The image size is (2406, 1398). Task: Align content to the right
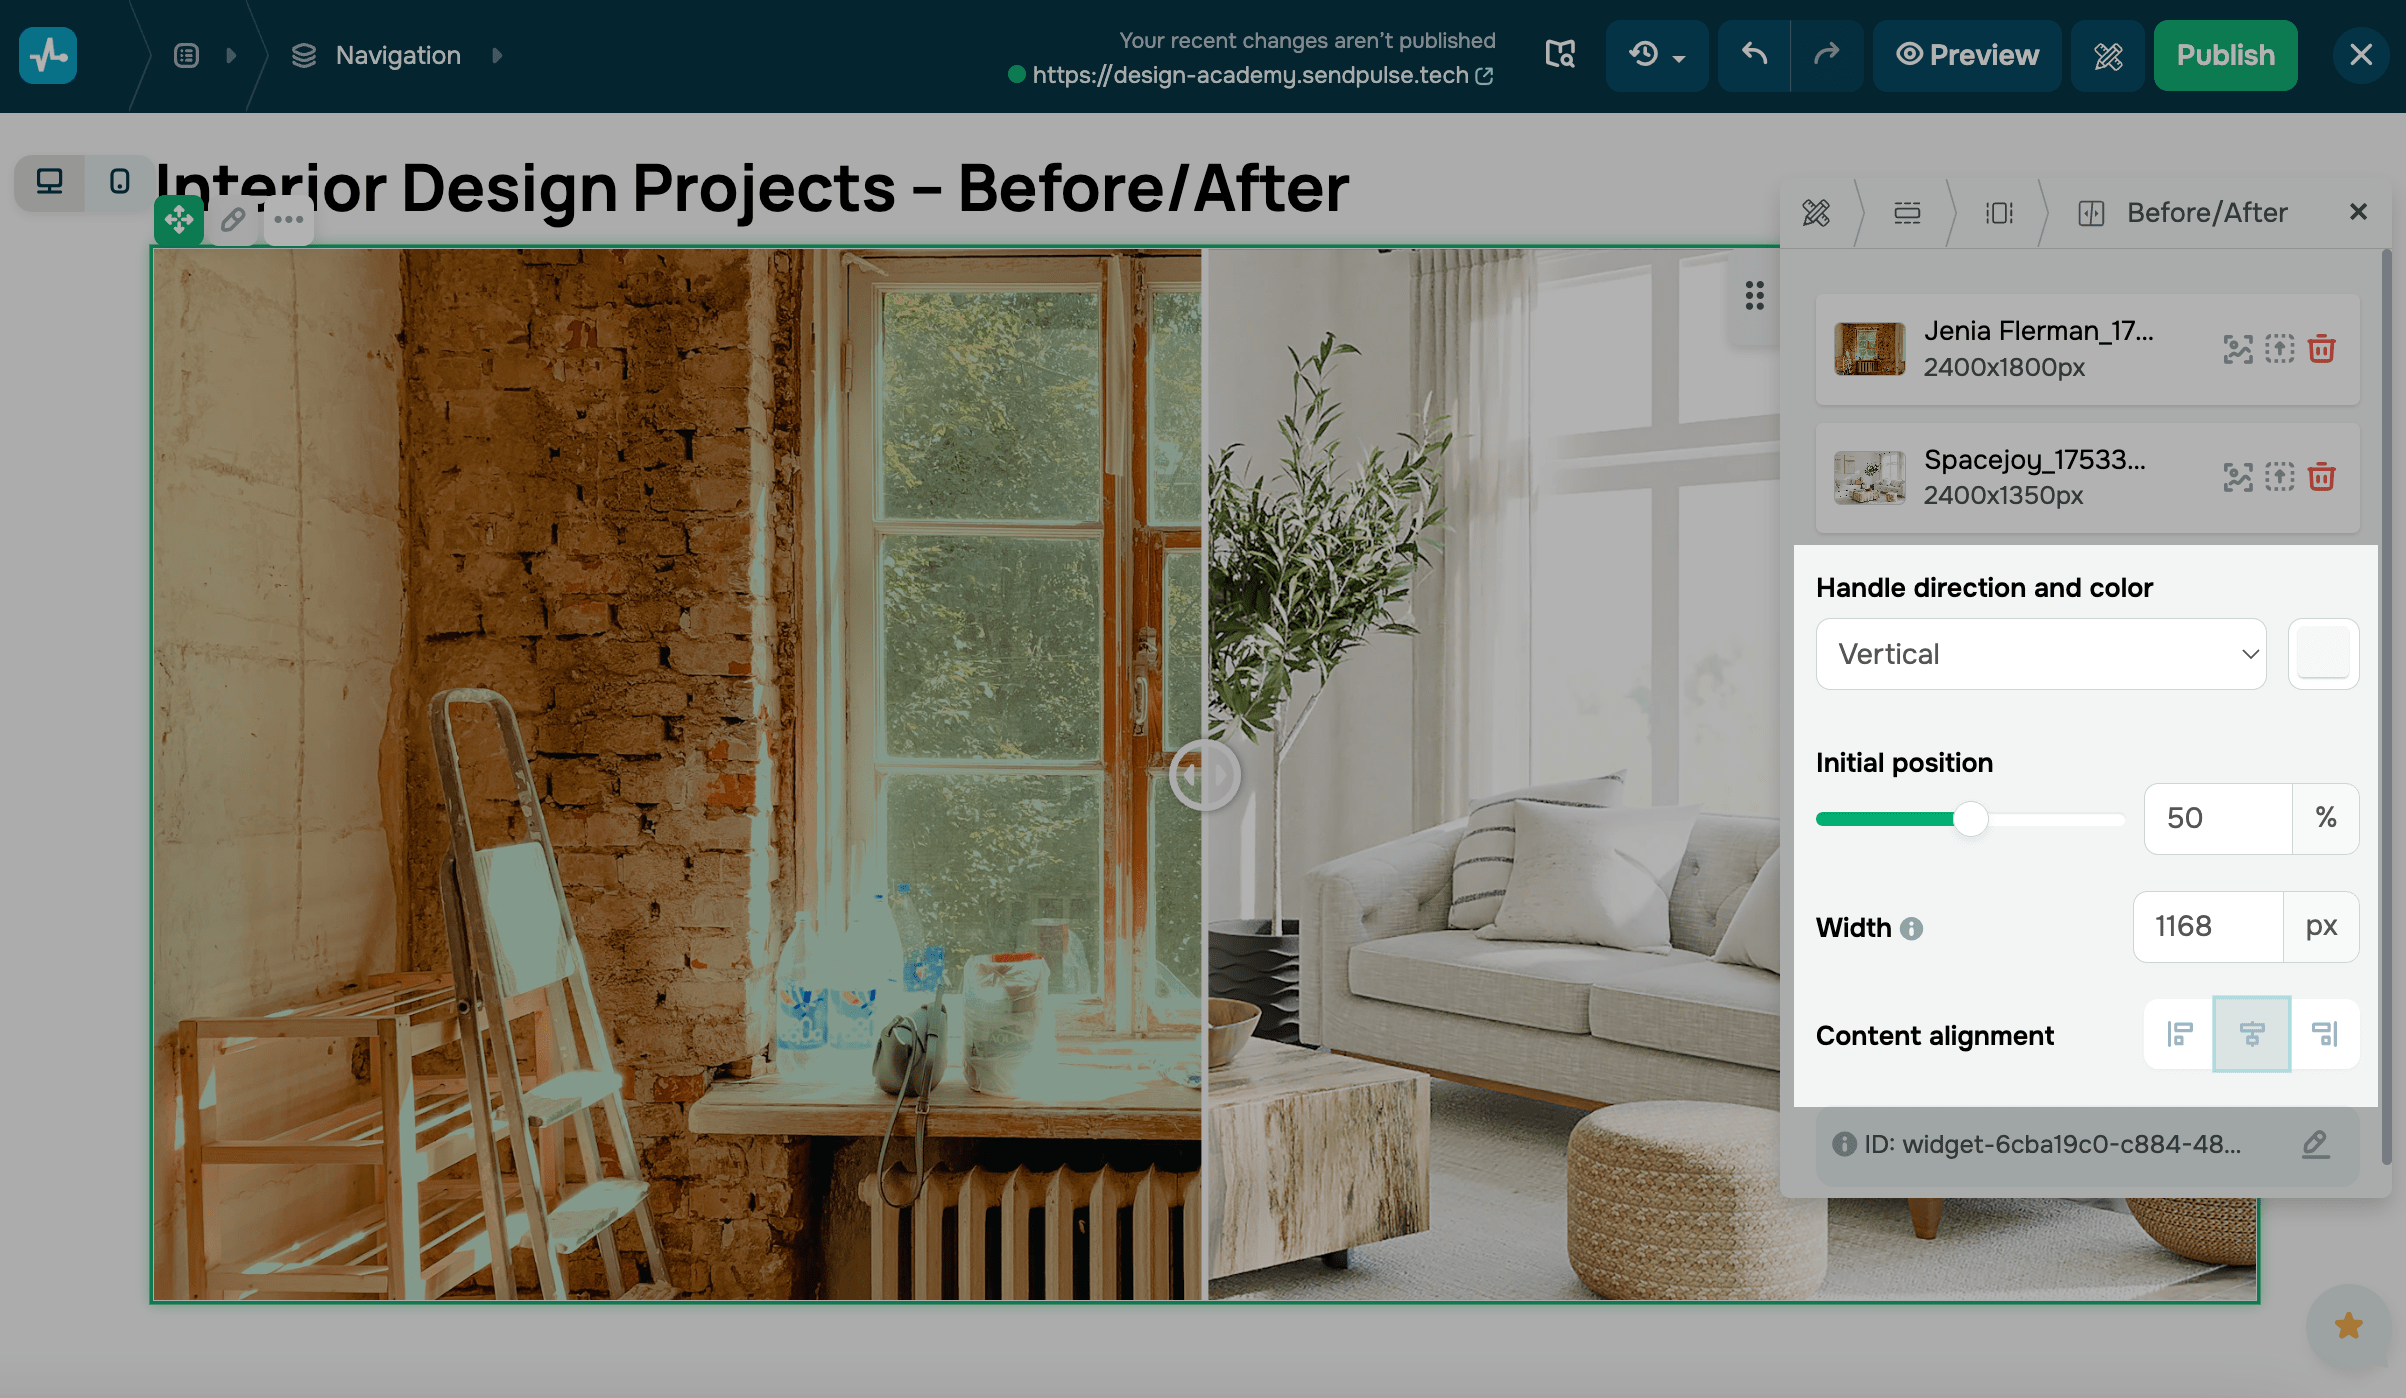[2324, 1034]
